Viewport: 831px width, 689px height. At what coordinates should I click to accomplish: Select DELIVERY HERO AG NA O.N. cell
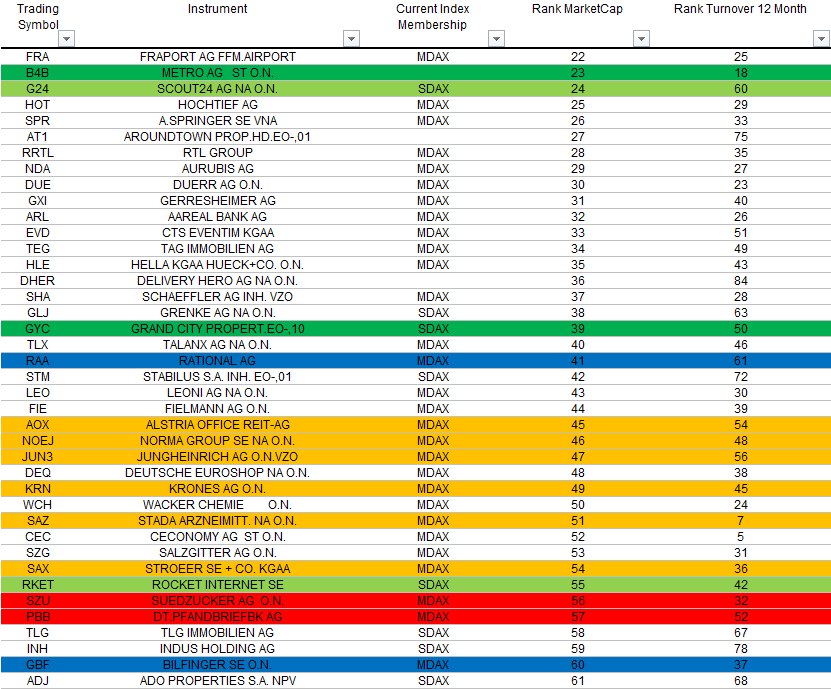coord(218,280)
